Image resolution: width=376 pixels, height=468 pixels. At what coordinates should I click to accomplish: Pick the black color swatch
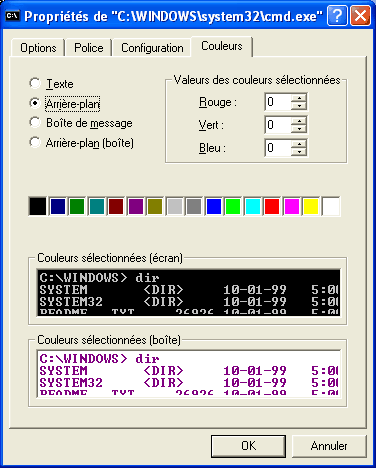point(38,206)
